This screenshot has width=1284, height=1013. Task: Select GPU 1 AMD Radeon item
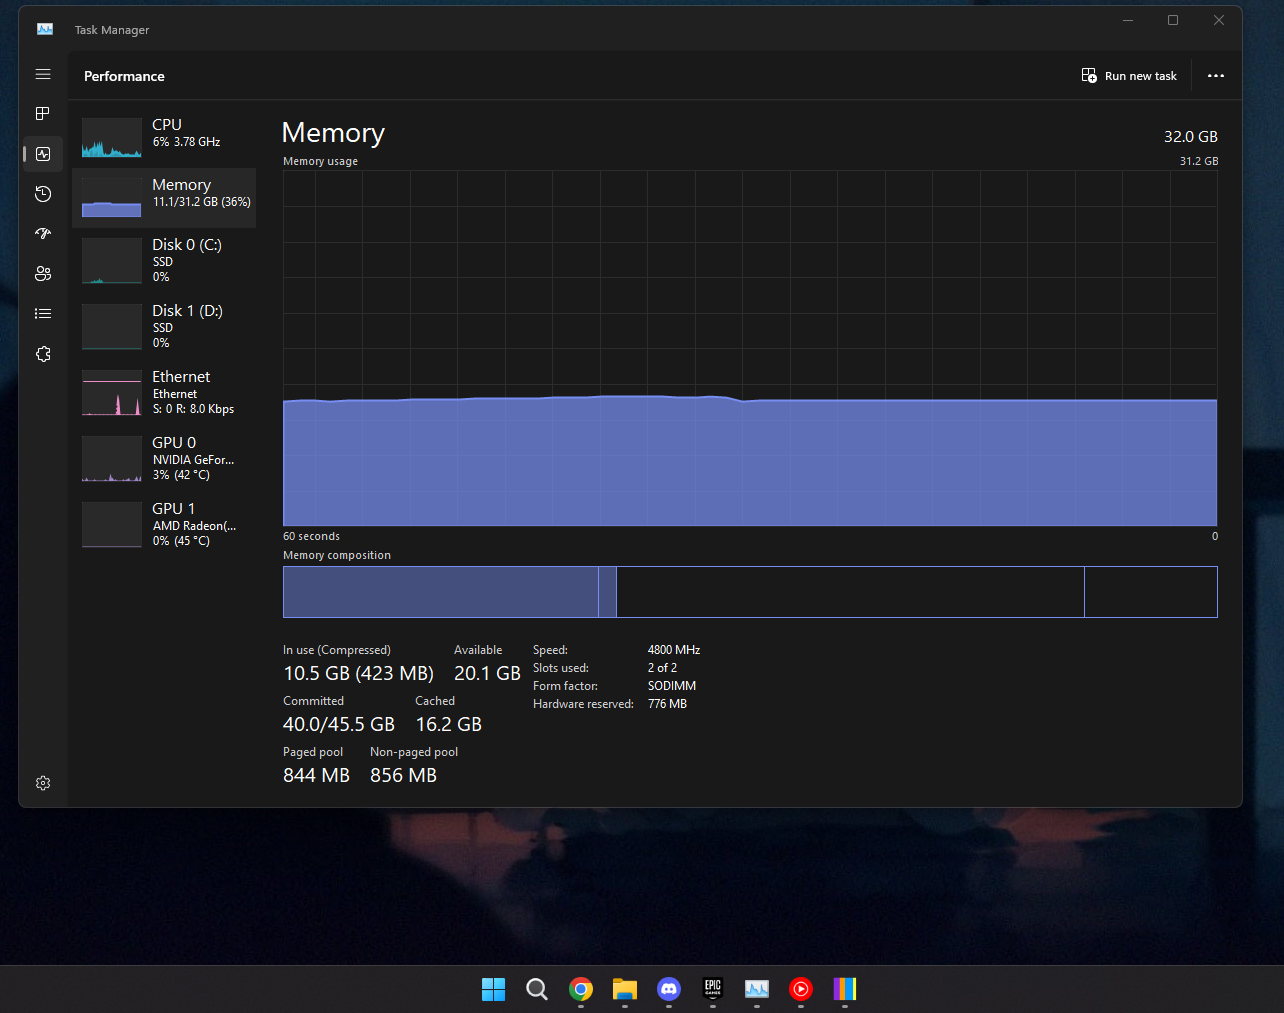click(164, 525)
